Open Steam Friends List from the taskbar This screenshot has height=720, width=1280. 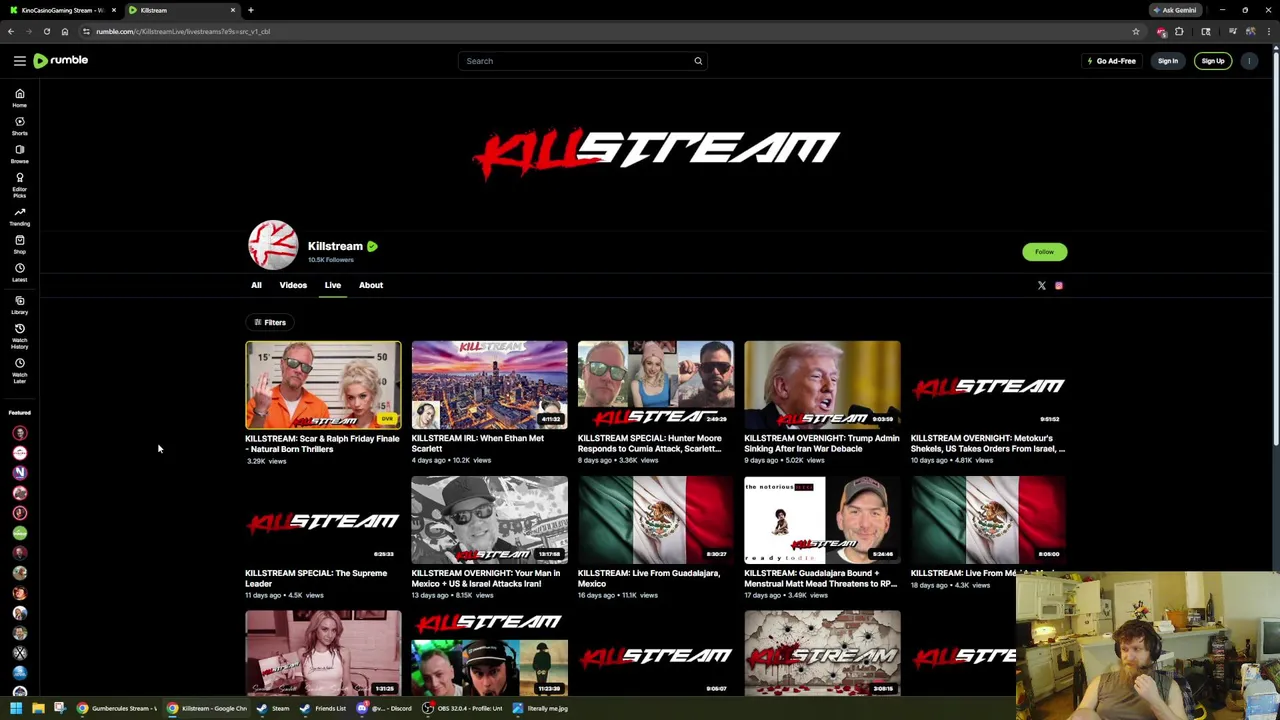click(322, 708)
